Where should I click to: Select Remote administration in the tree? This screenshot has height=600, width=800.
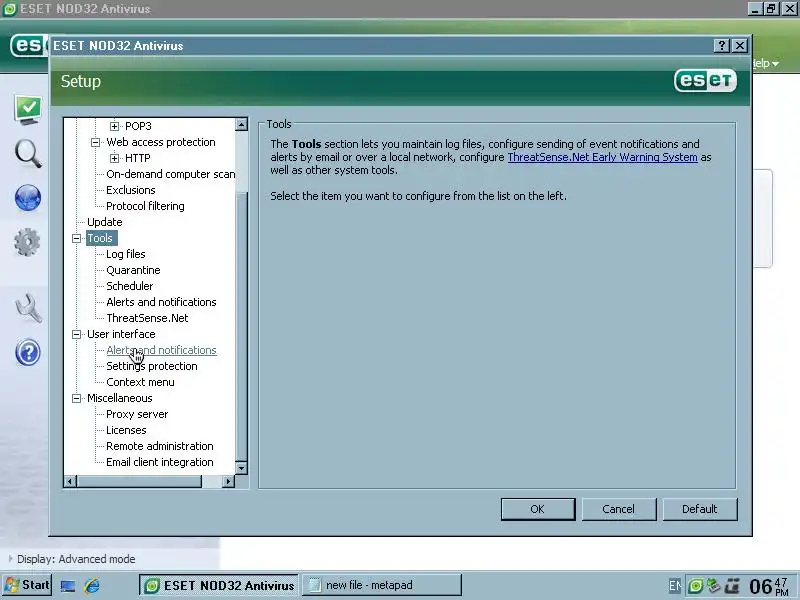[160, 446]
